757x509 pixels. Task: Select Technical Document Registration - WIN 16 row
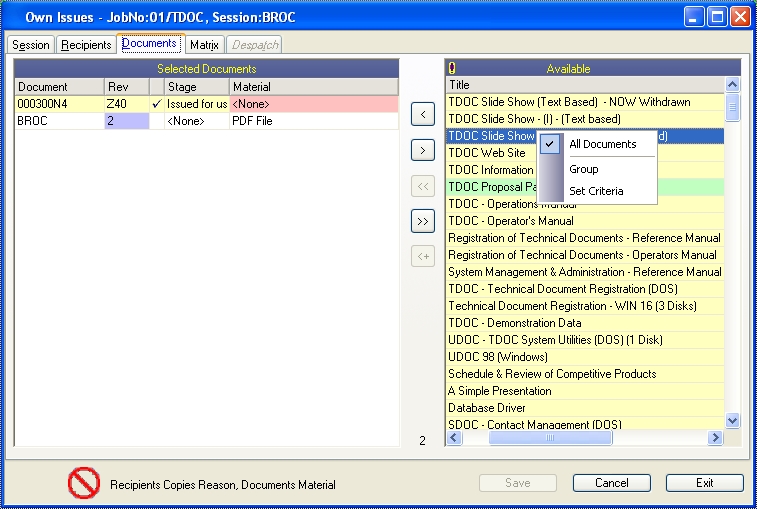coord(585,306)
